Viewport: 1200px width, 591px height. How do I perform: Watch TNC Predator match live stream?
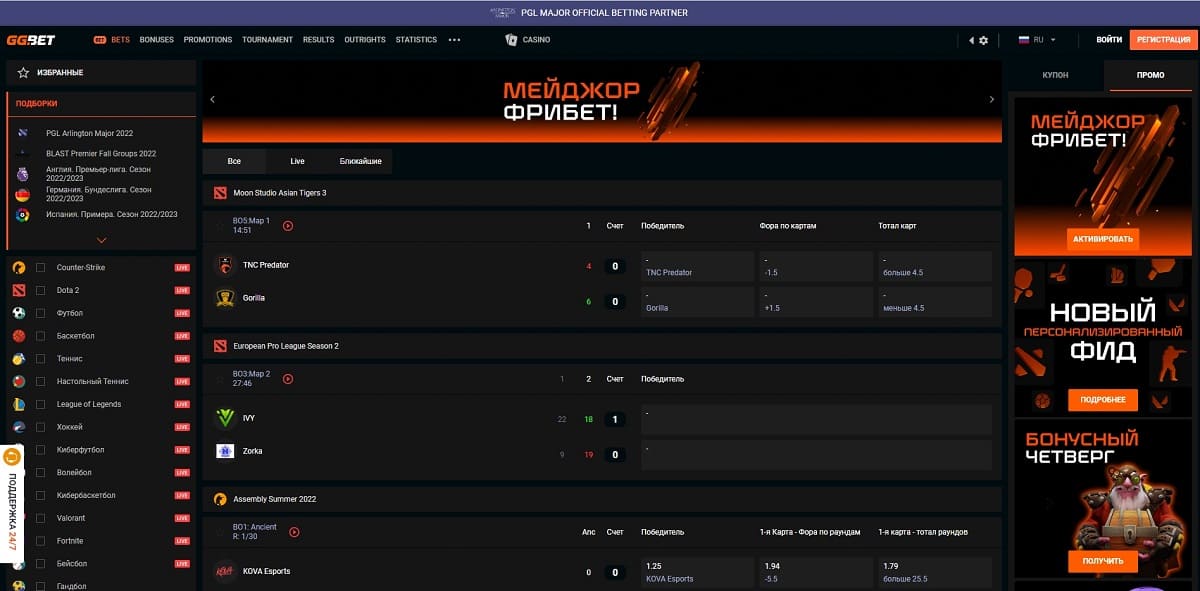click(x=288, y=226)
